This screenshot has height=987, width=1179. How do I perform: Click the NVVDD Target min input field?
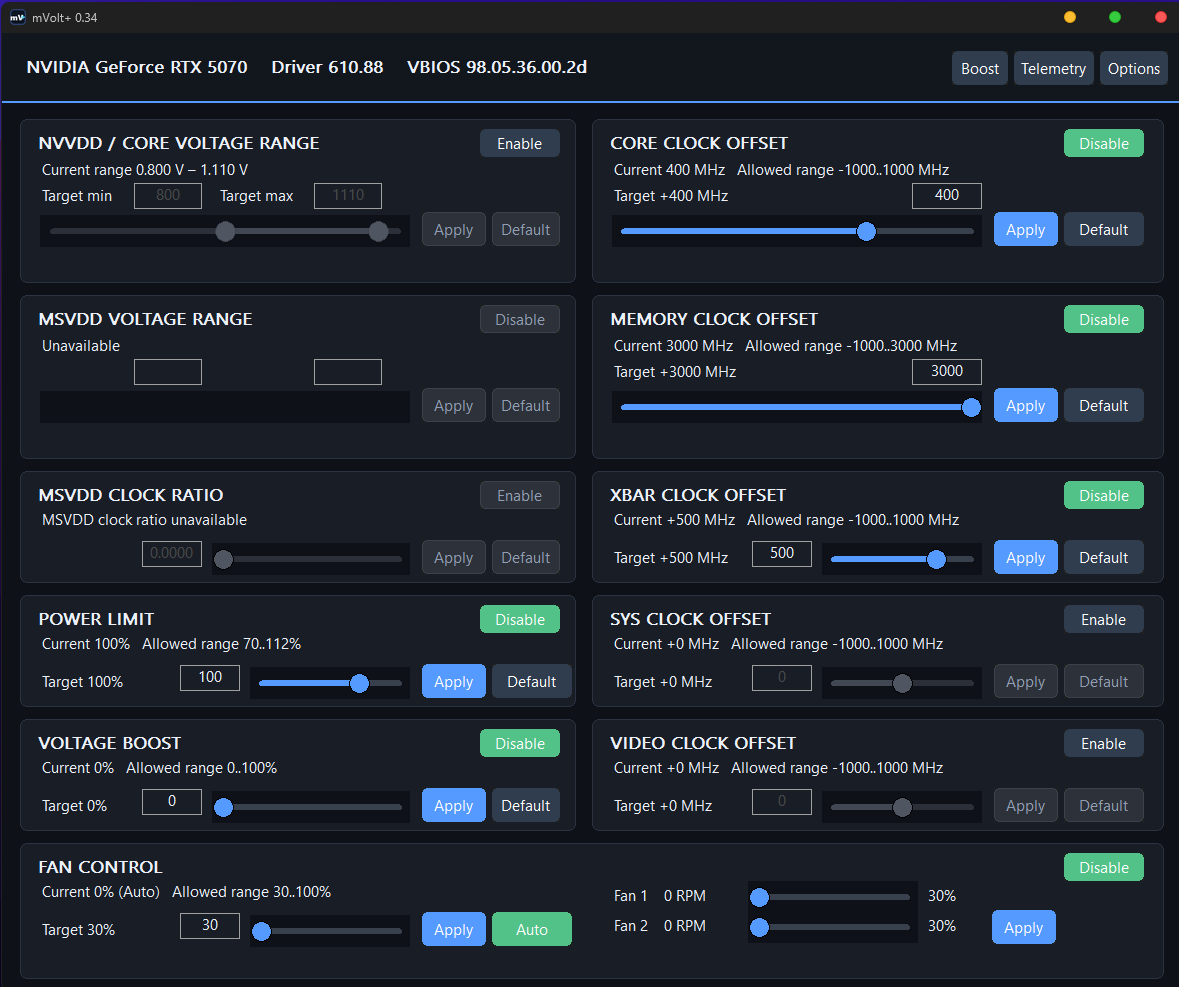tap(168, 195)
